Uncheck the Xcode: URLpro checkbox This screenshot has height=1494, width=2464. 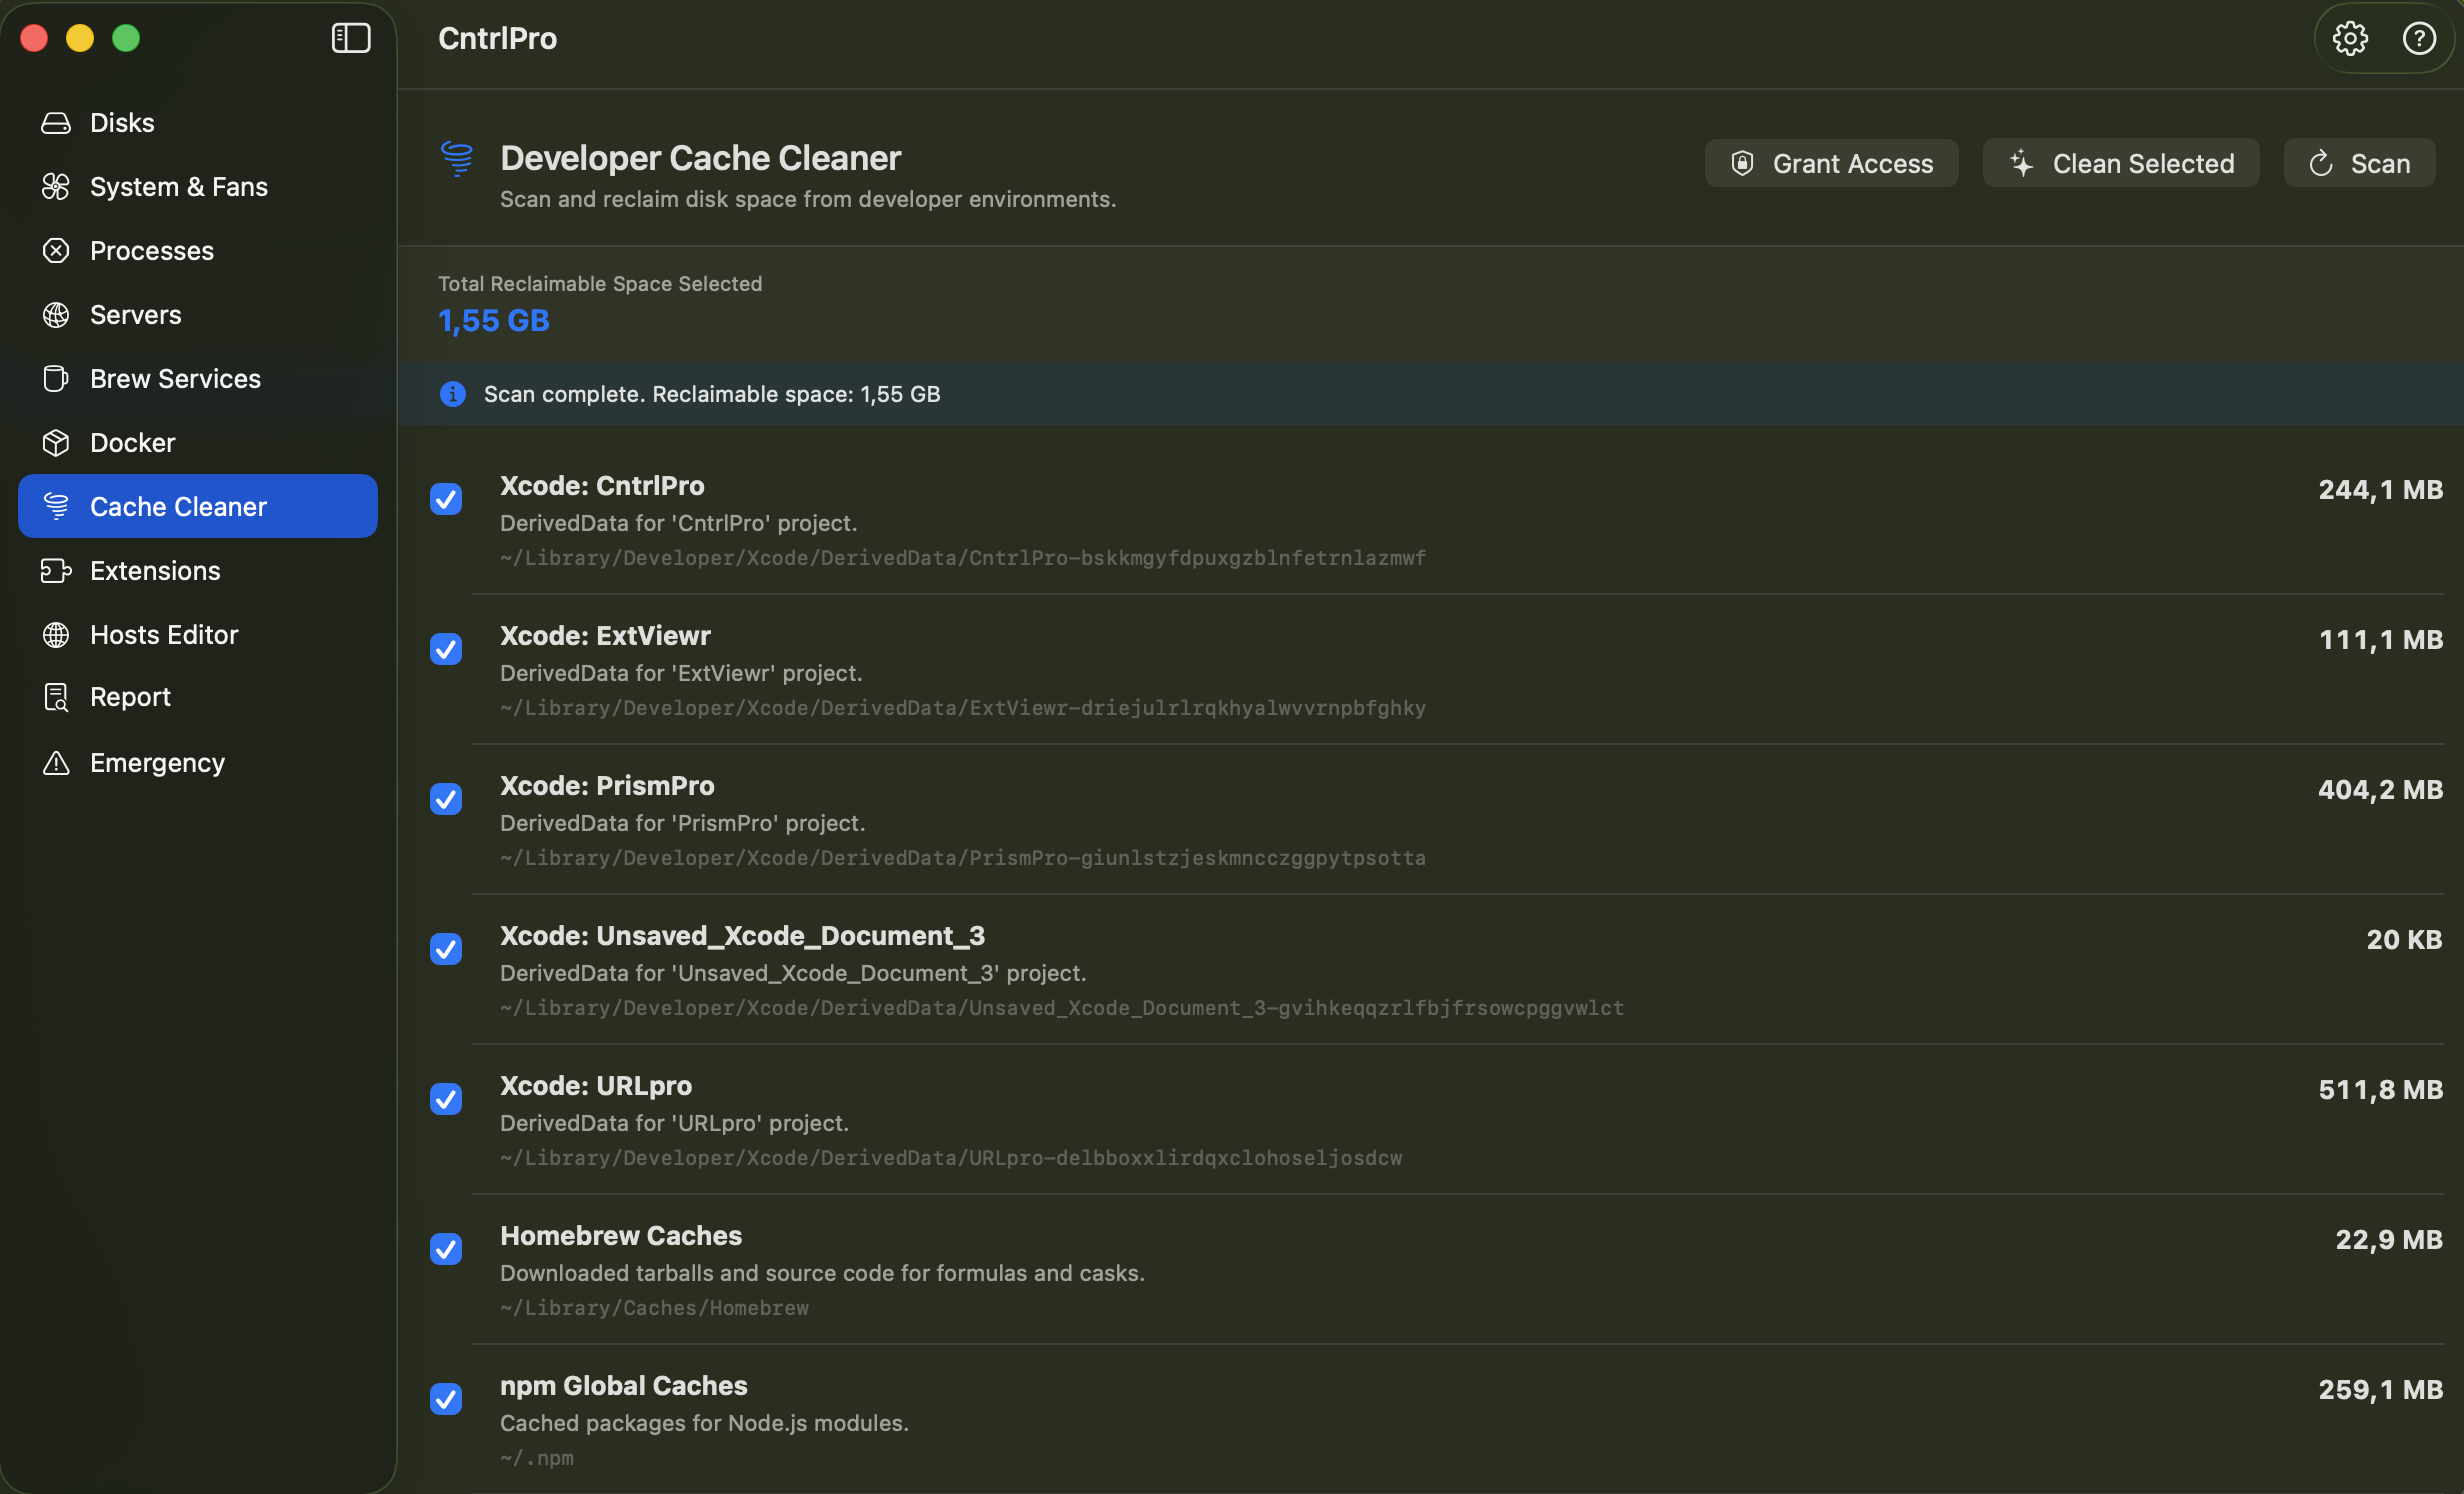[446, 1099]
